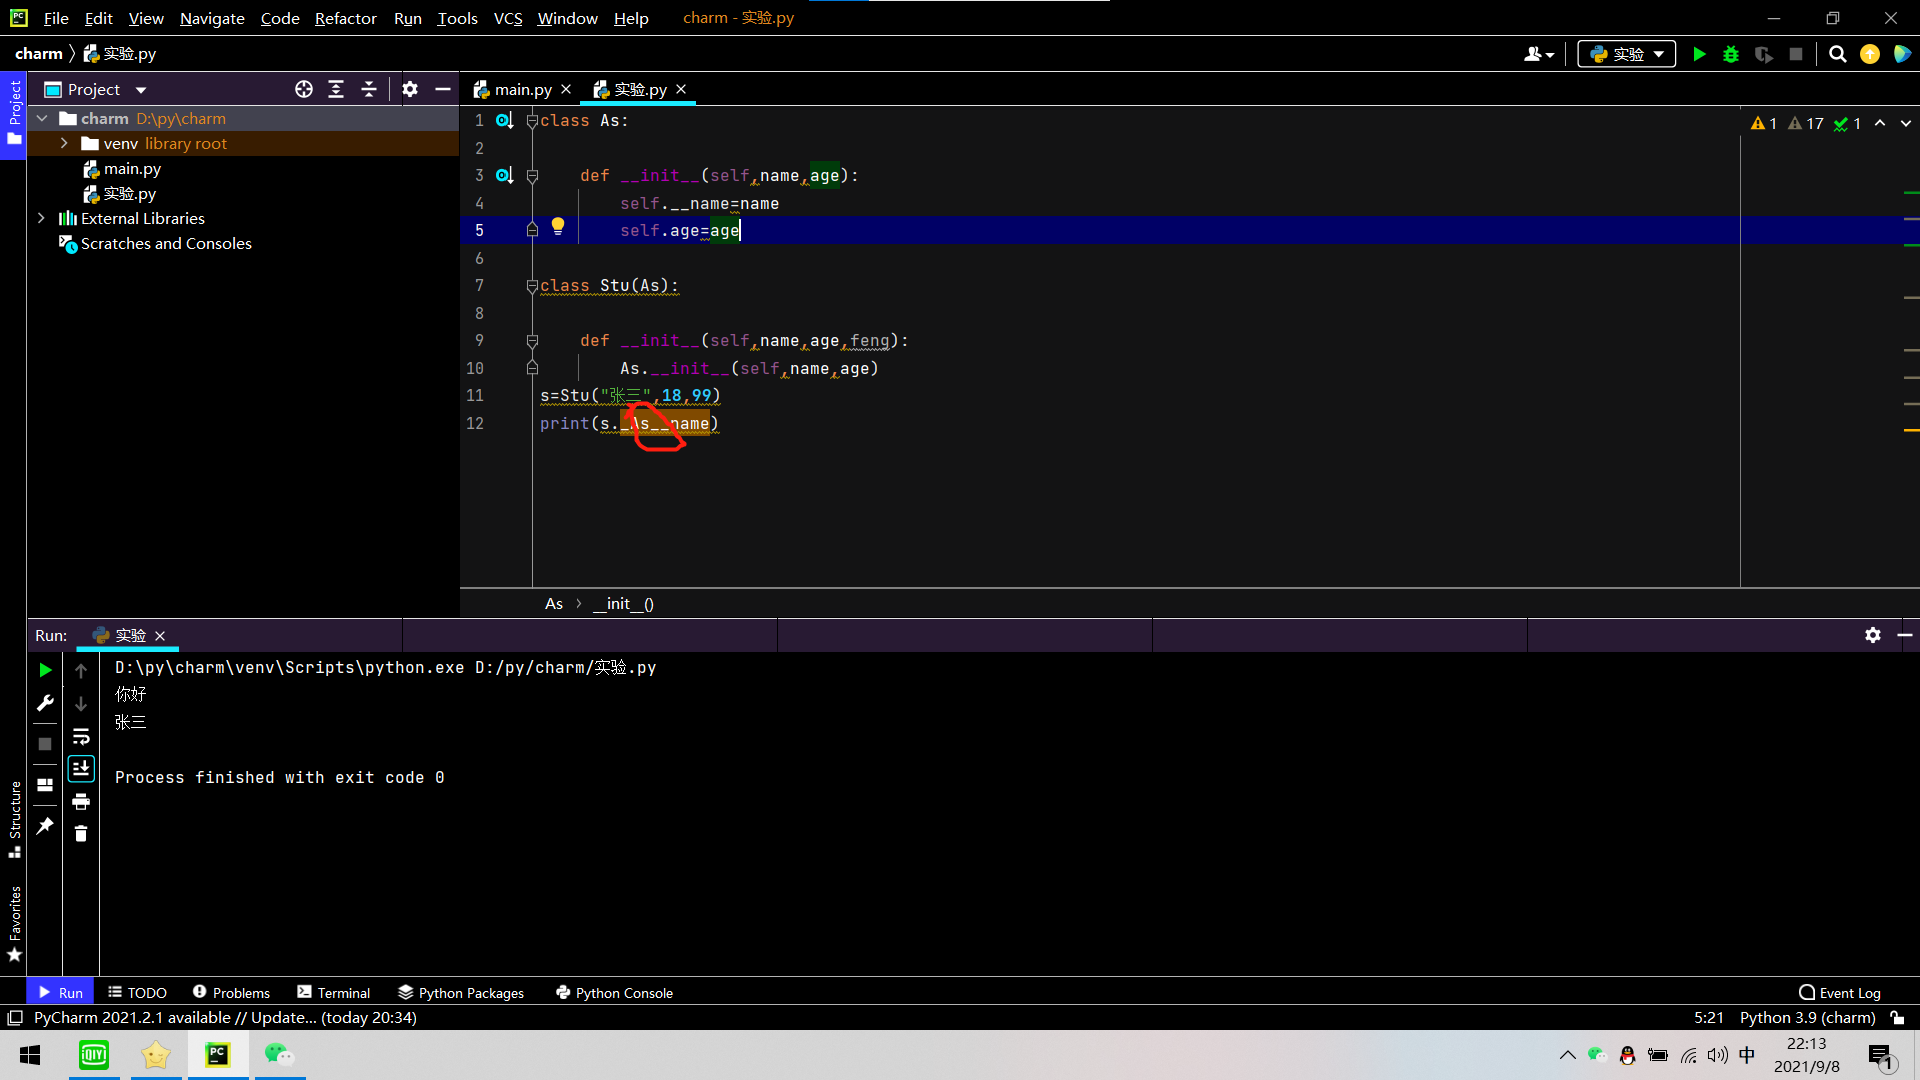Print the Run console output
Viewport: 1920px width, 1080px height.
click(x=81, y=801)
